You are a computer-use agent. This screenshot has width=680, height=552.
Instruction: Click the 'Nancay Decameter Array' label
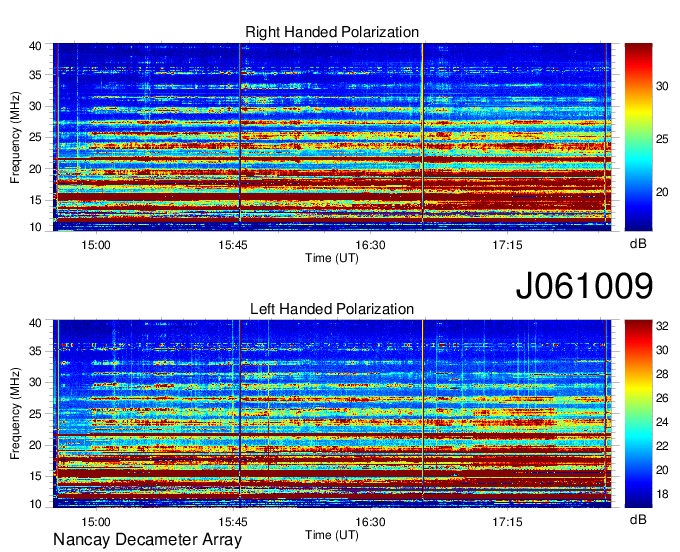(147, 540)
